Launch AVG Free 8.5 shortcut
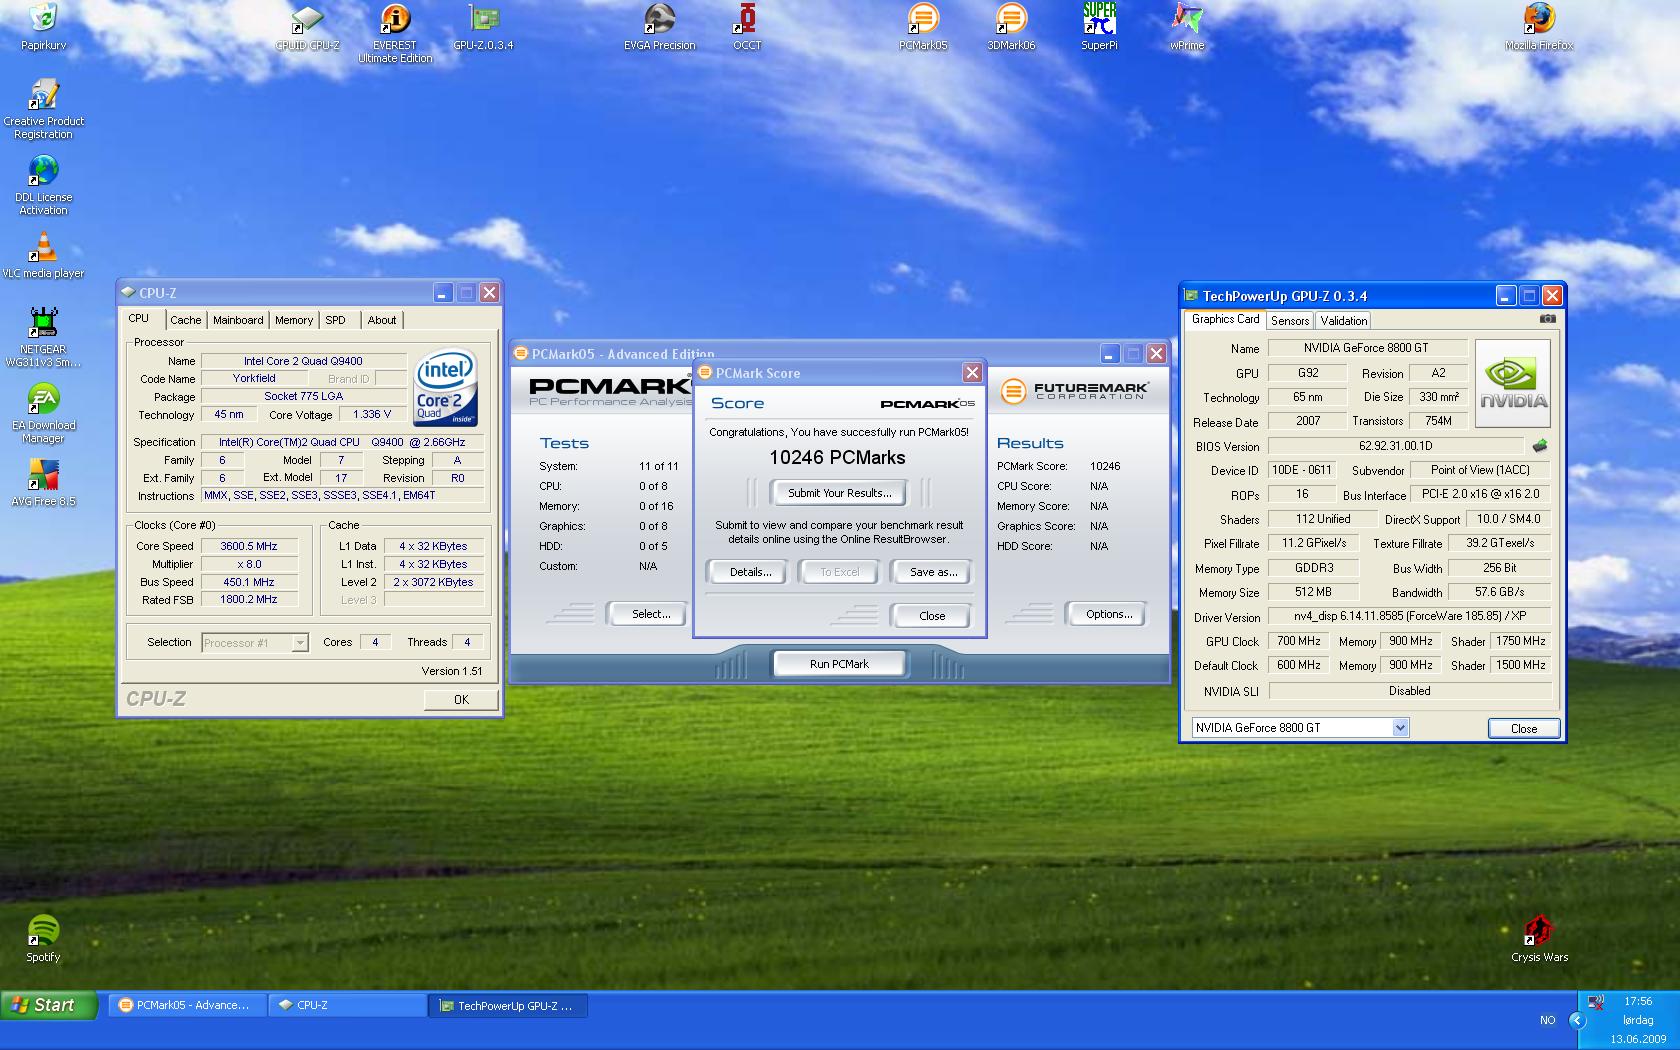 click(43, 483)
